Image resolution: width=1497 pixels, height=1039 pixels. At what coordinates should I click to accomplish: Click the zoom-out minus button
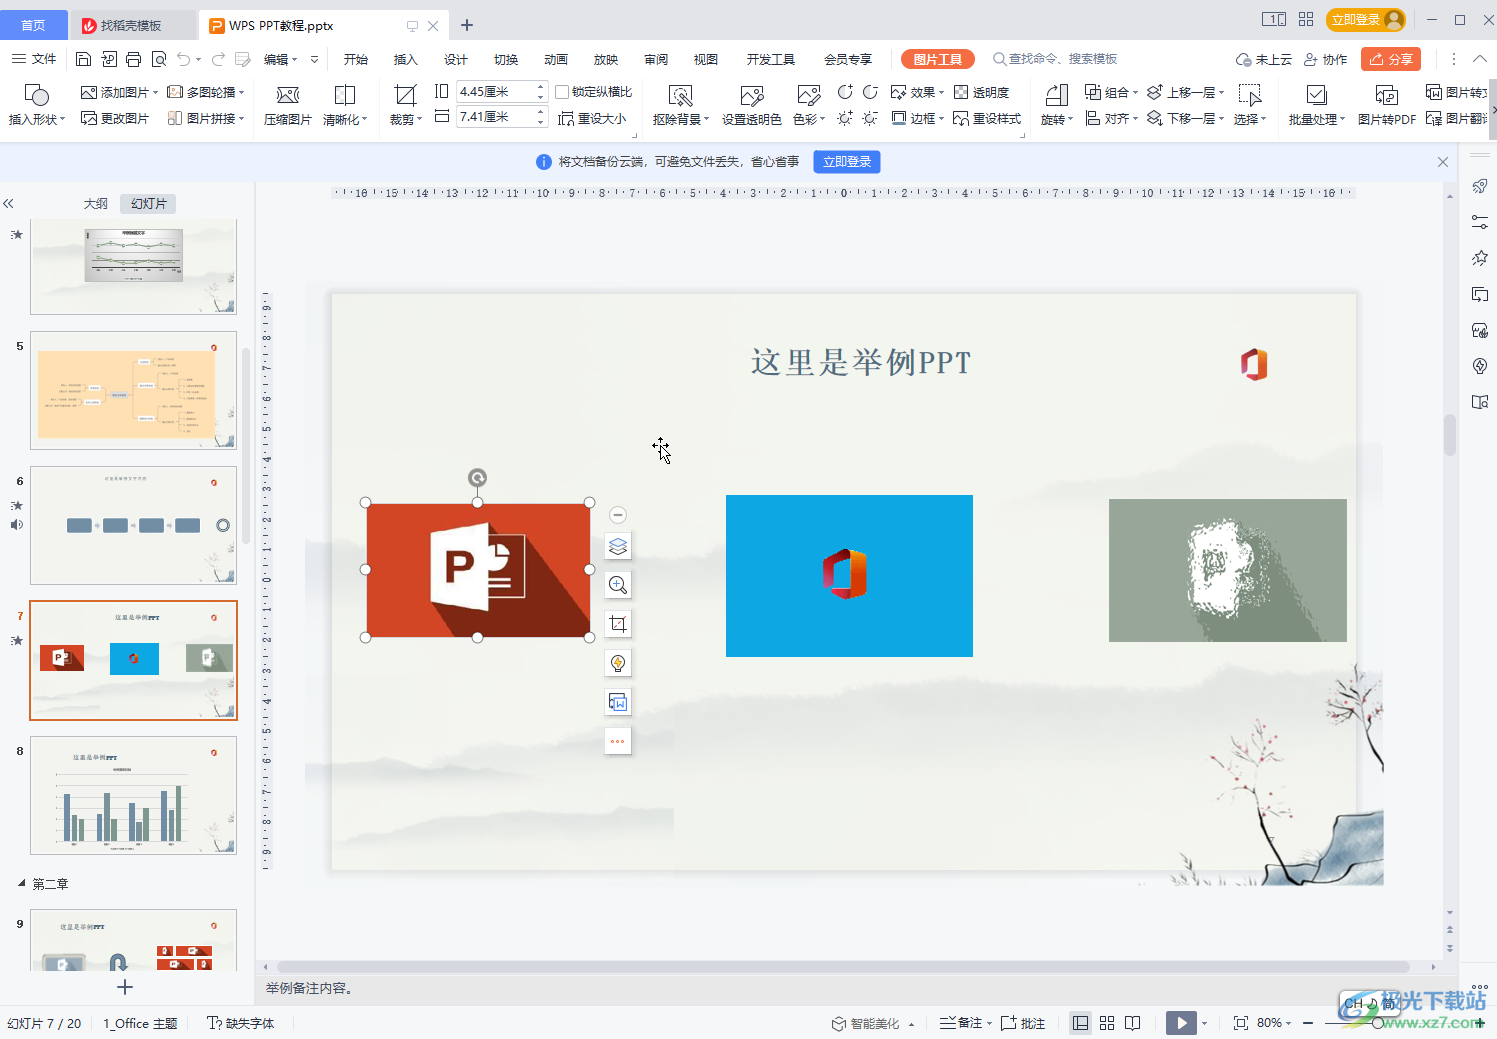(x=1308, y=1023)
